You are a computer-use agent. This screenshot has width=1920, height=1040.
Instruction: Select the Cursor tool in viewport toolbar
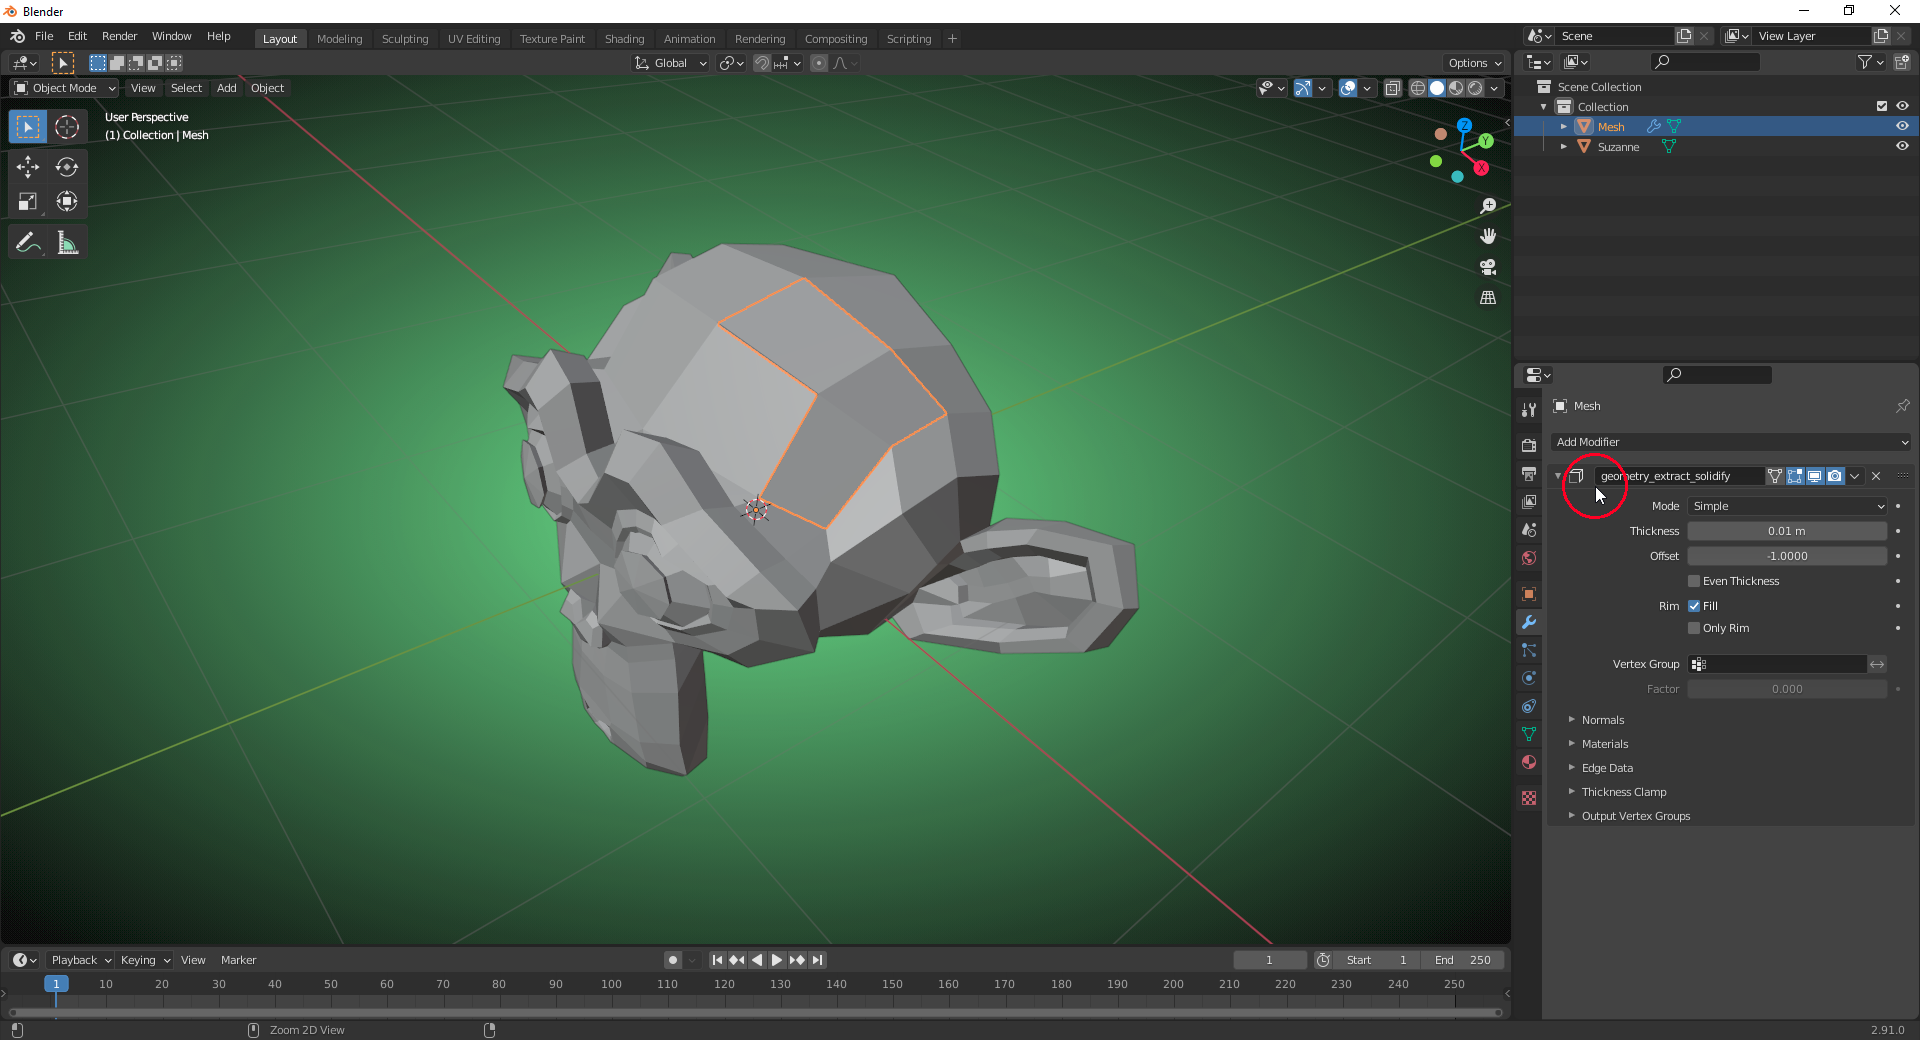67,127
